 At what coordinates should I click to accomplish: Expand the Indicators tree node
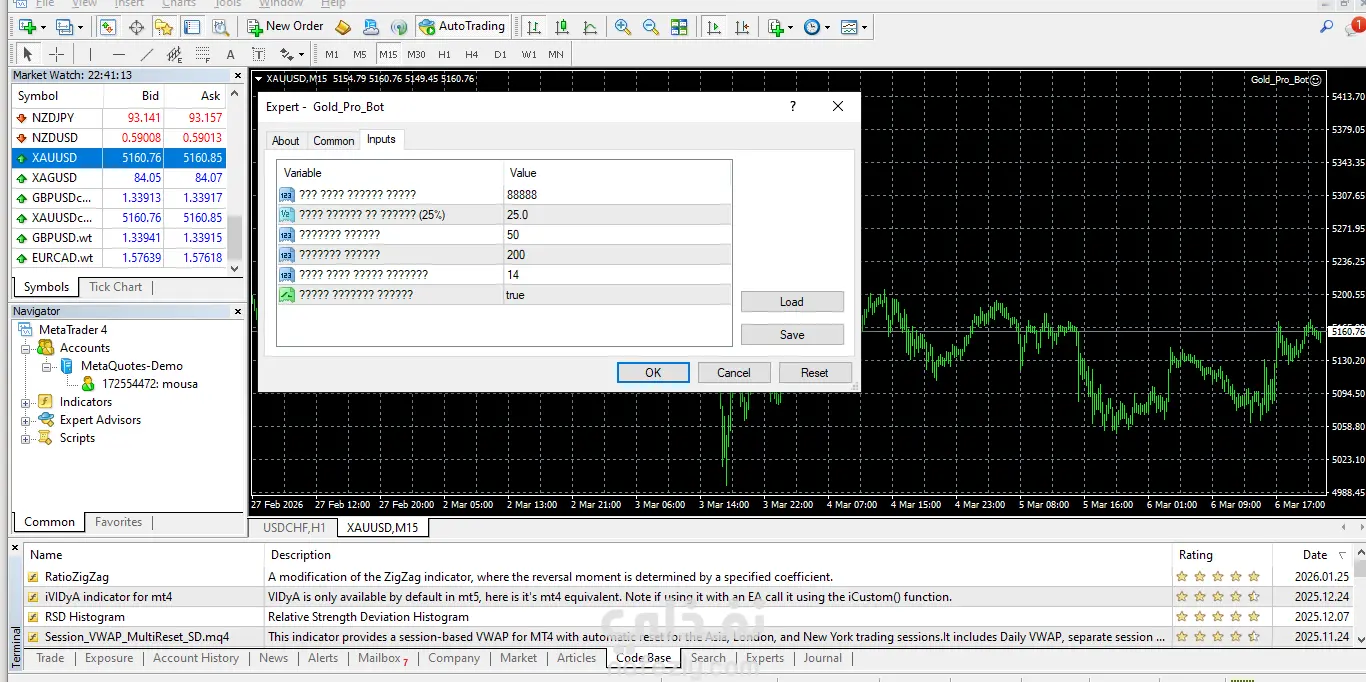(25, 402)
